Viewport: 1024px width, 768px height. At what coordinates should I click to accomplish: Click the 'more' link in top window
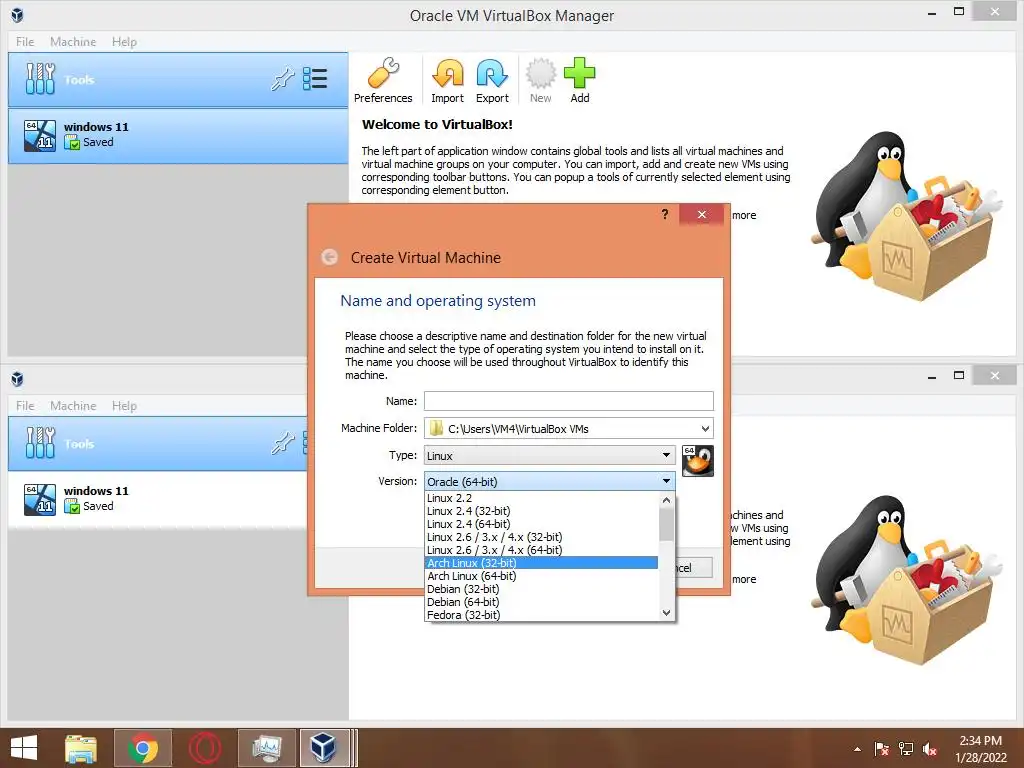(x=744, y=216)
